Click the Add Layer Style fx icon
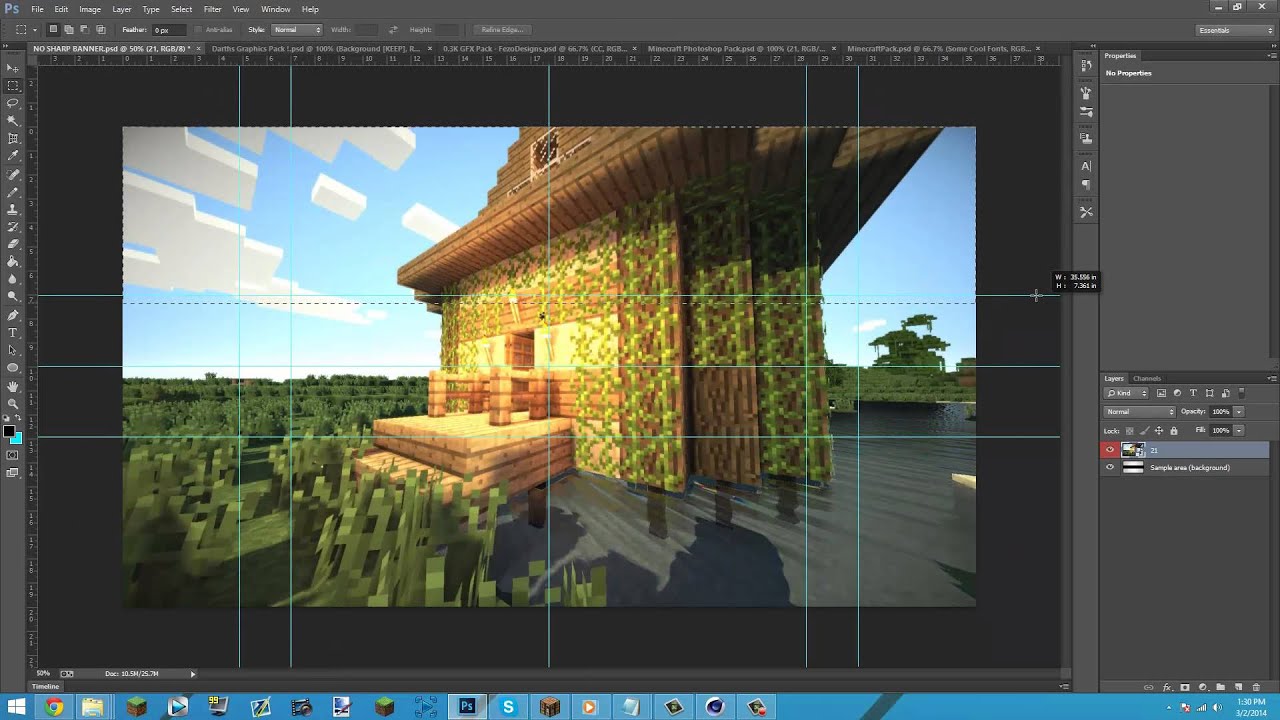The height and width of the screenshot is (720, 1280). coord(1167,688)
